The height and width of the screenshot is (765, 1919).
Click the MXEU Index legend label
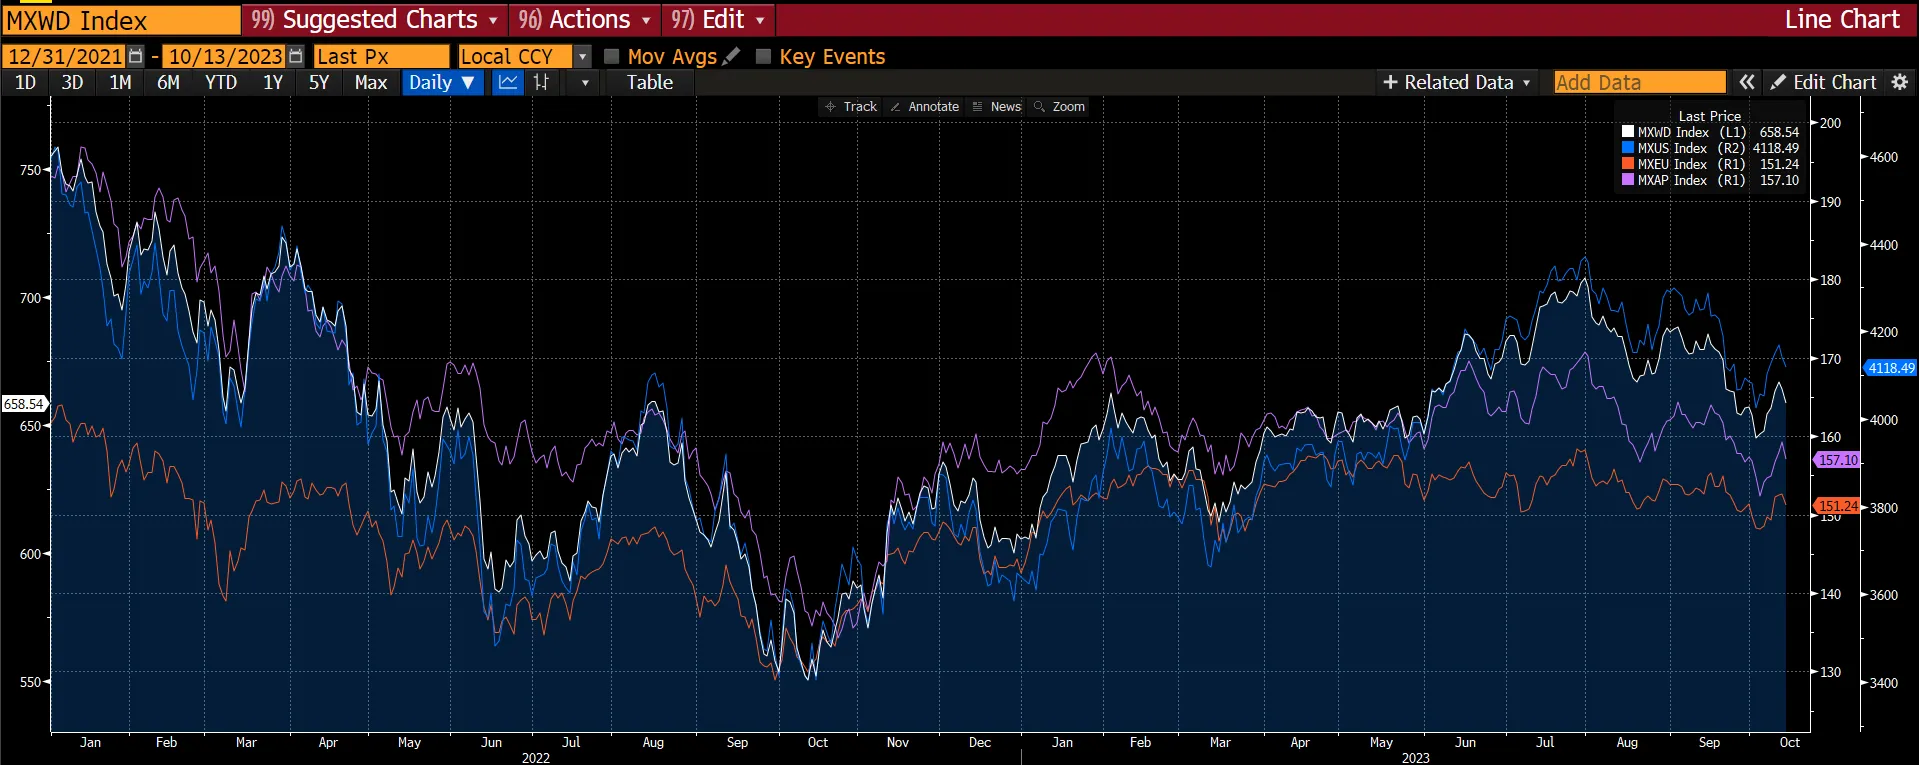tap(1673, 164)
